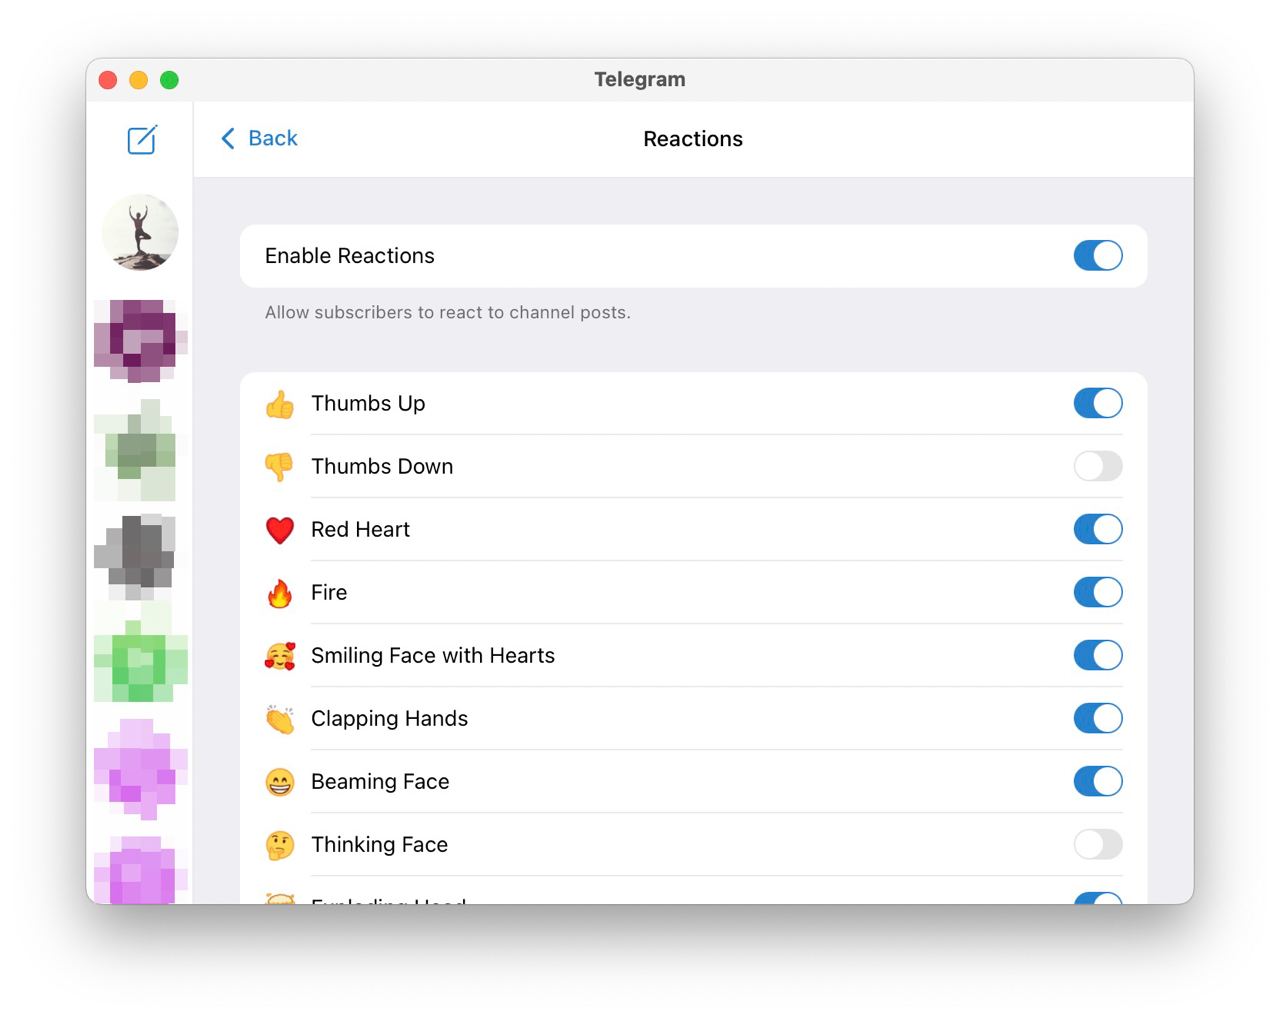This screenshot has height=1018, width=1280.
Task: Click the 'Thumbs Up' label text
Action: tap(368, 403)
